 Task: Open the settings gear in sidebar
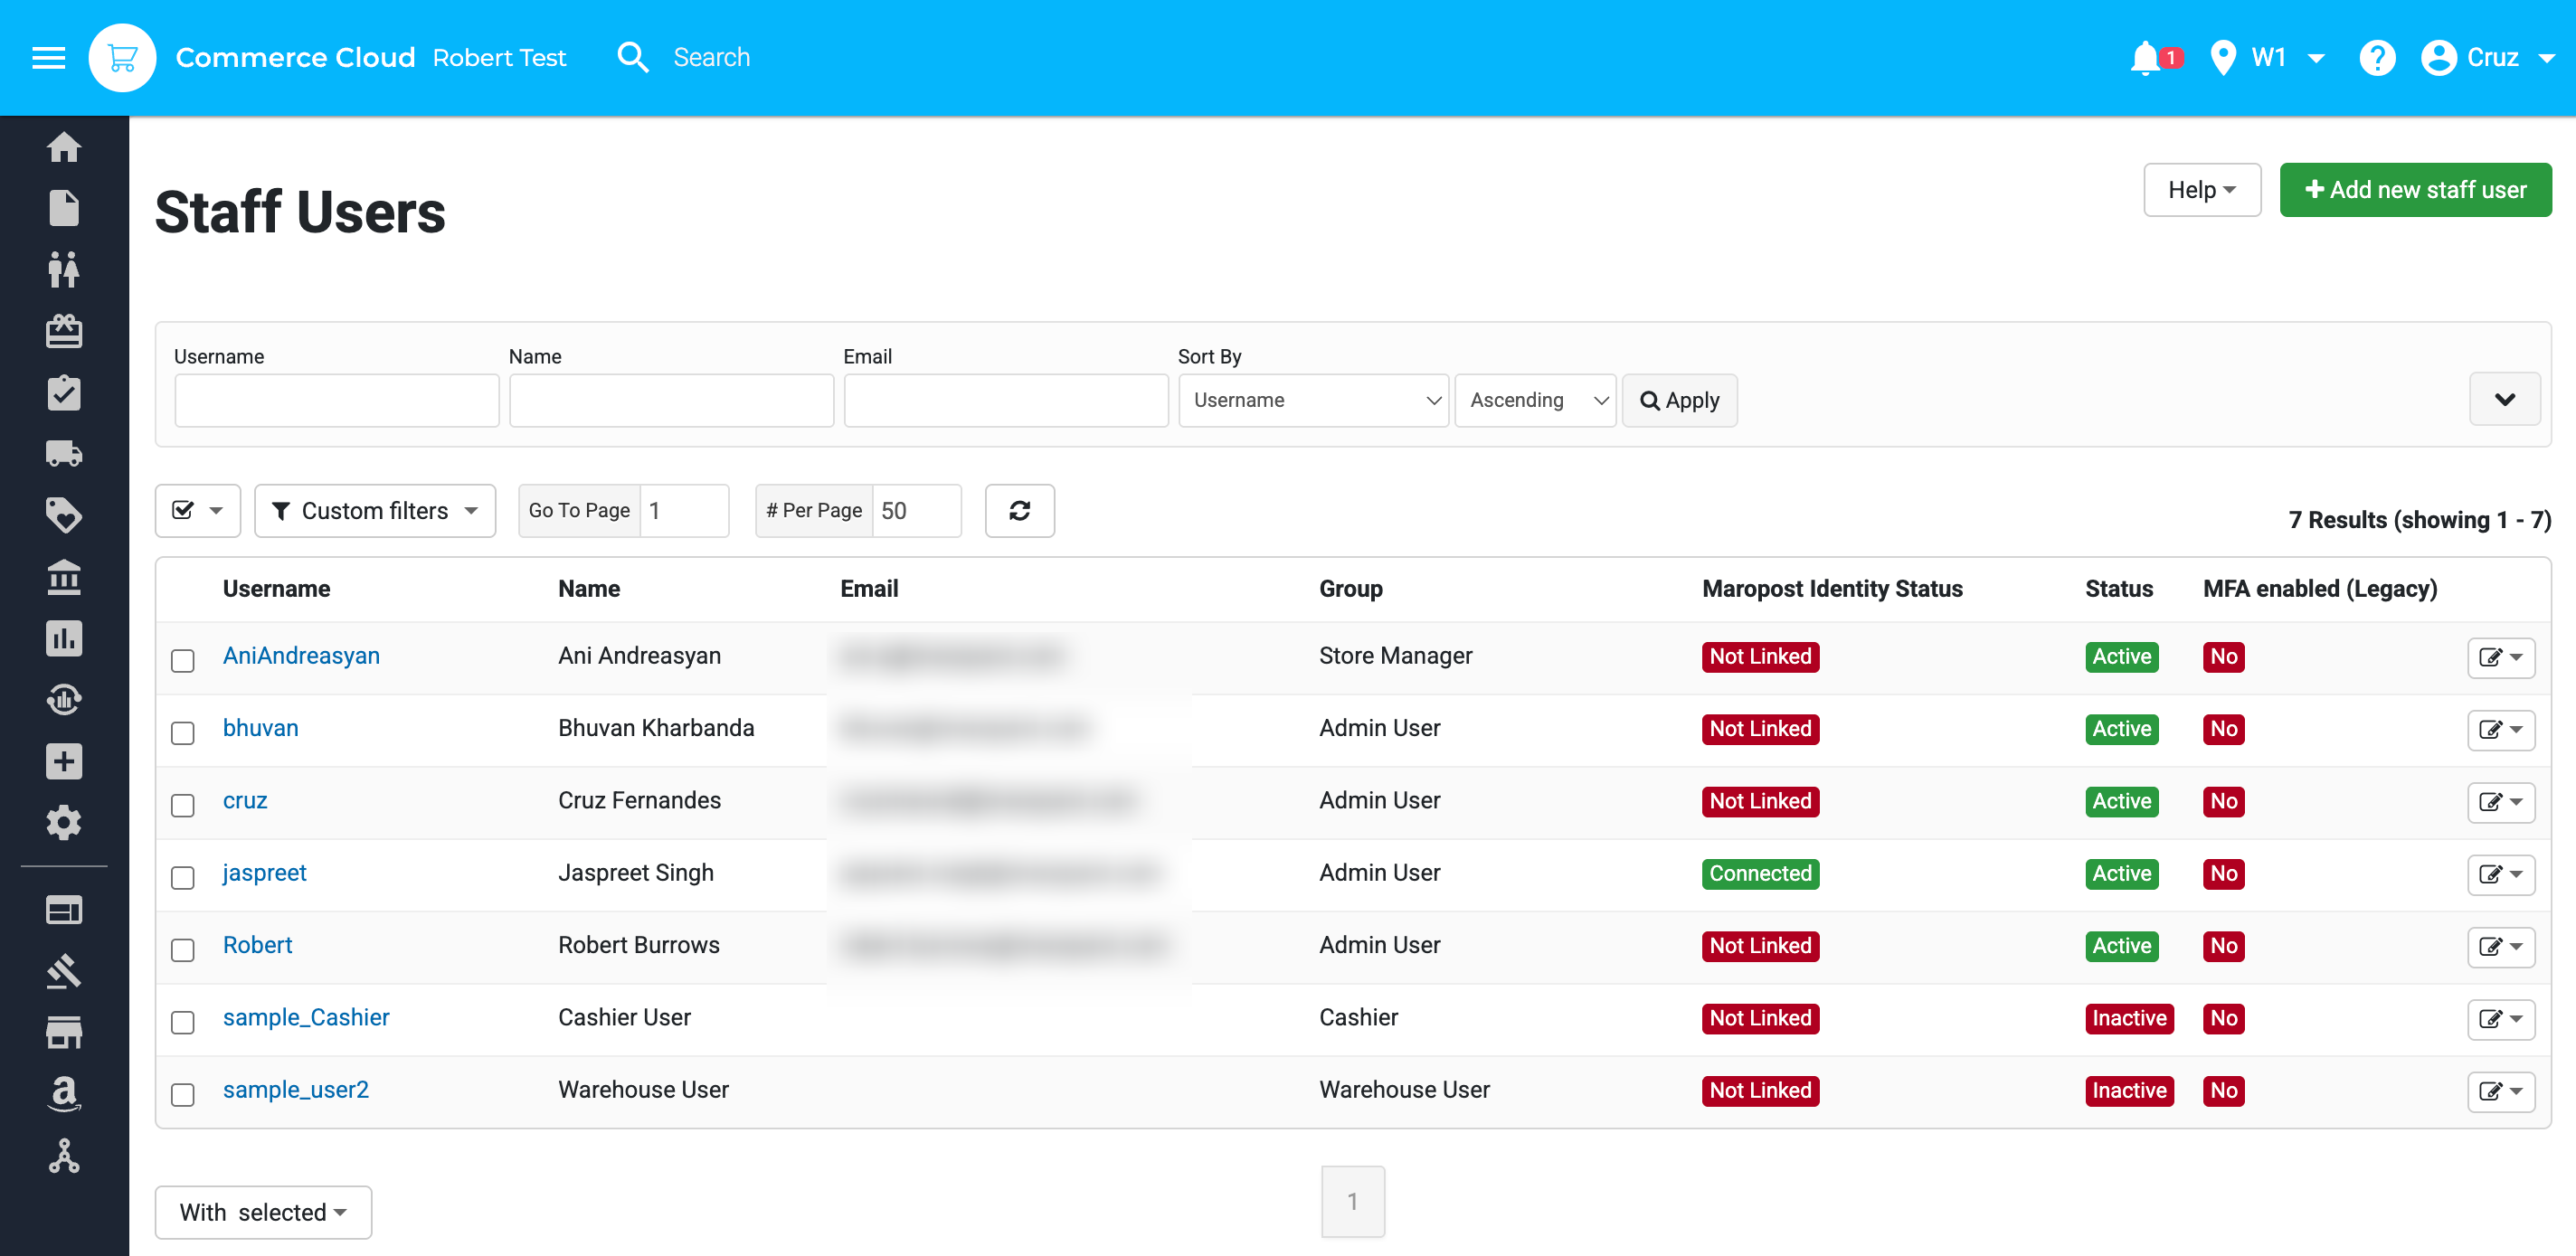[64, 823]
